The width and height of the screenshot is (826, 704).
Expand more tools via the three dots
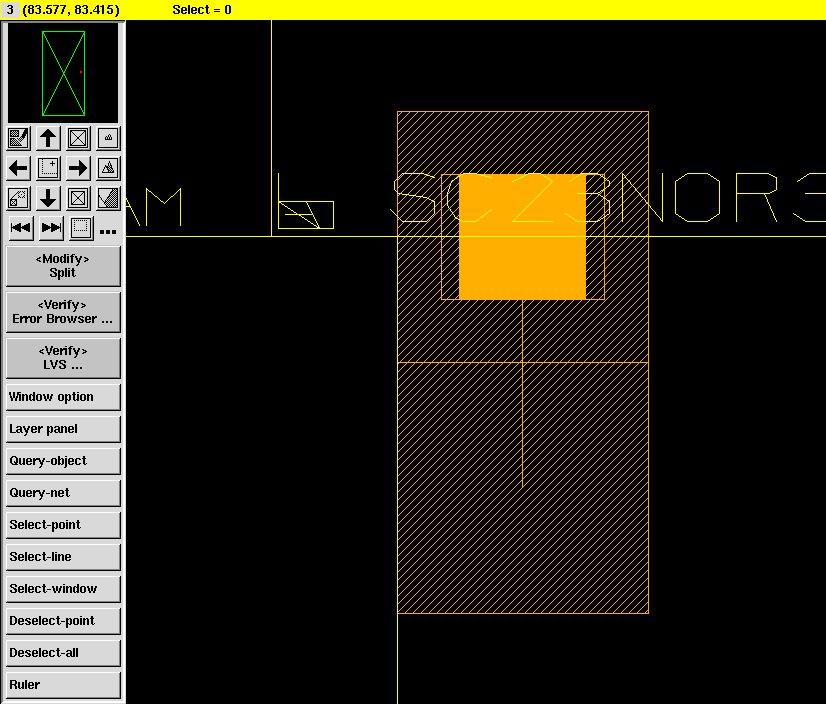pyautogui.click(x=108, y=231)
